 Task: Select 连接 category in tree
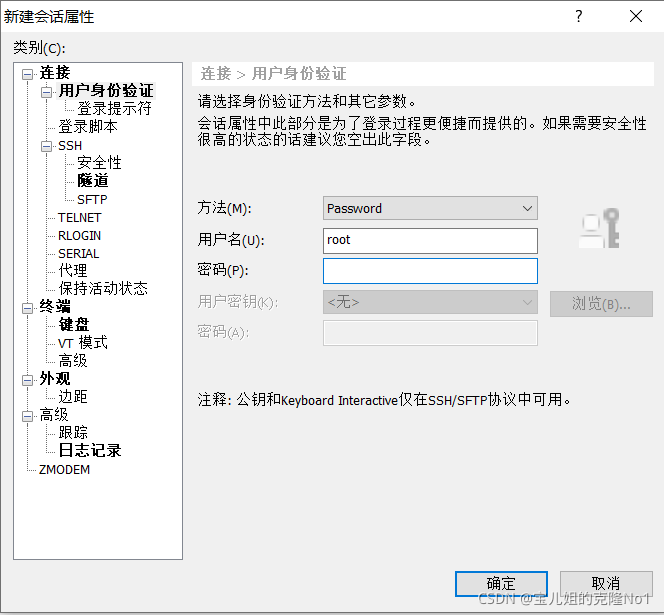[x=55, y=72]
